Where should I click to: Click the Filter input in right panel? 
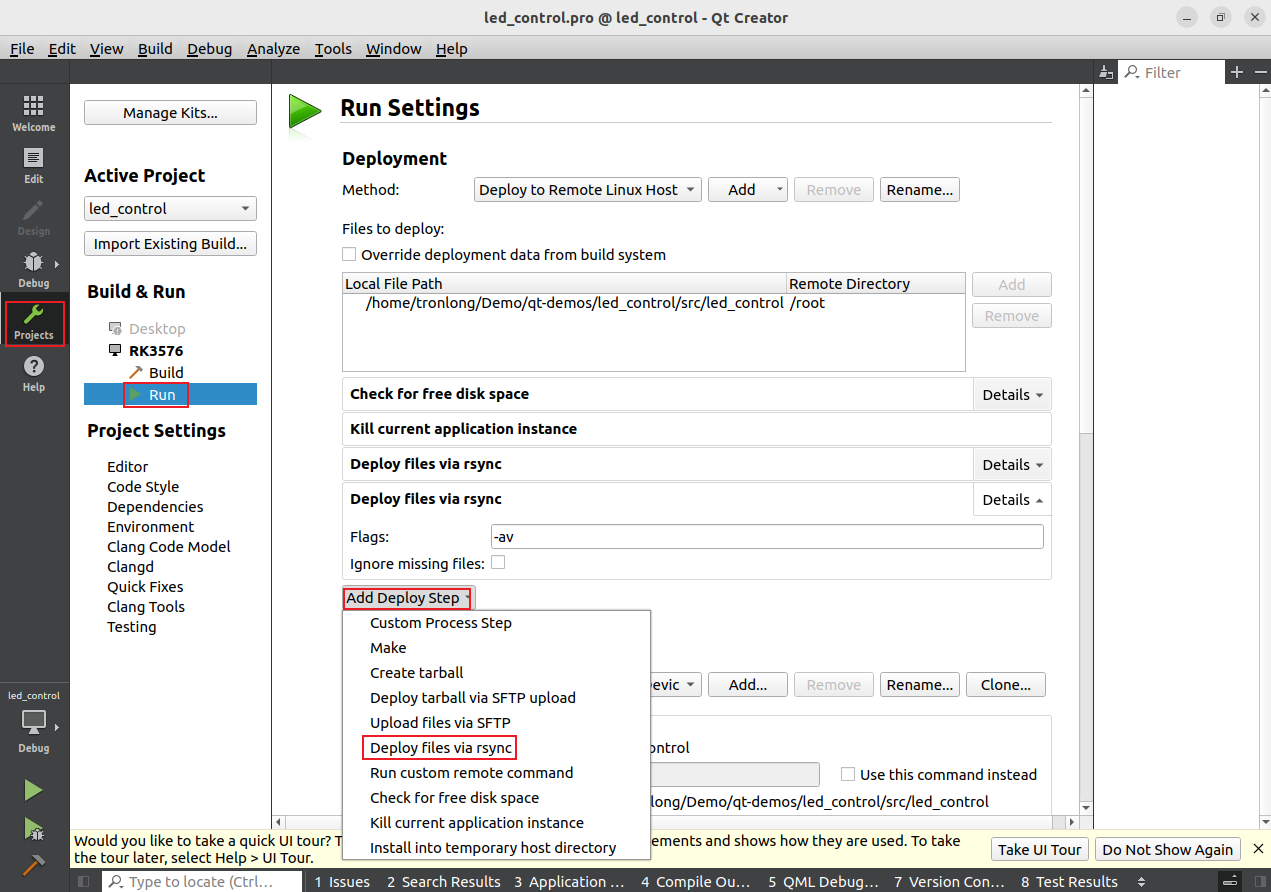[x=1171, y=72]
